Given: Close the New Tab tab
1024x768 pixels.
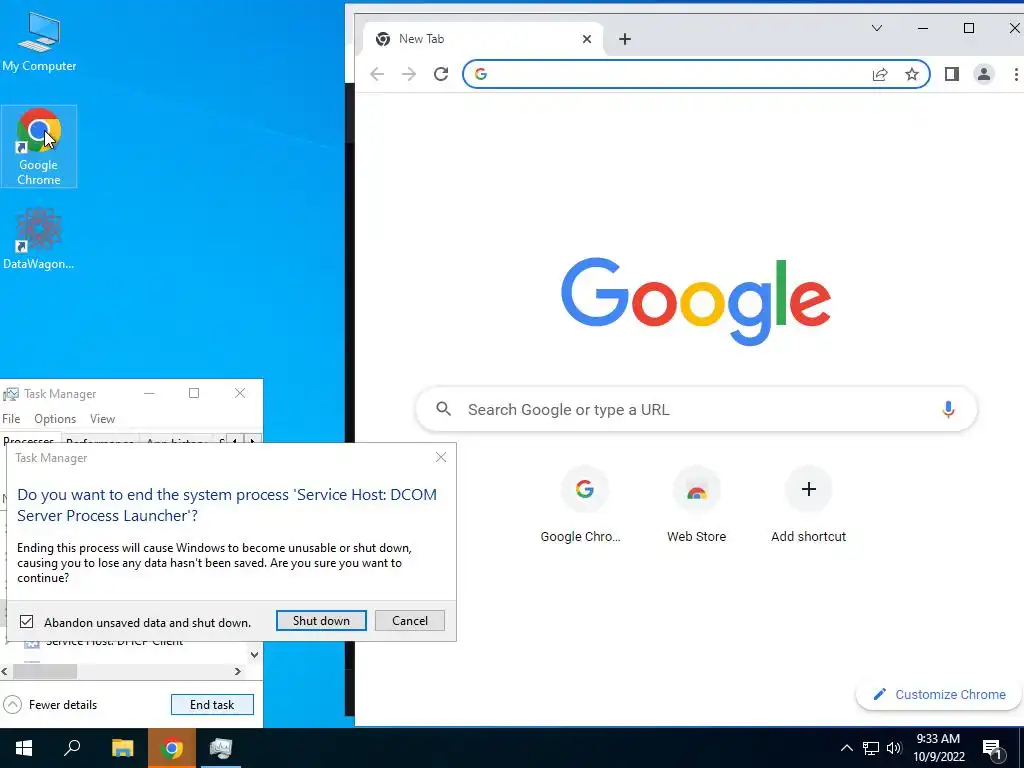Looking at the screenshot, I should 586,39.
